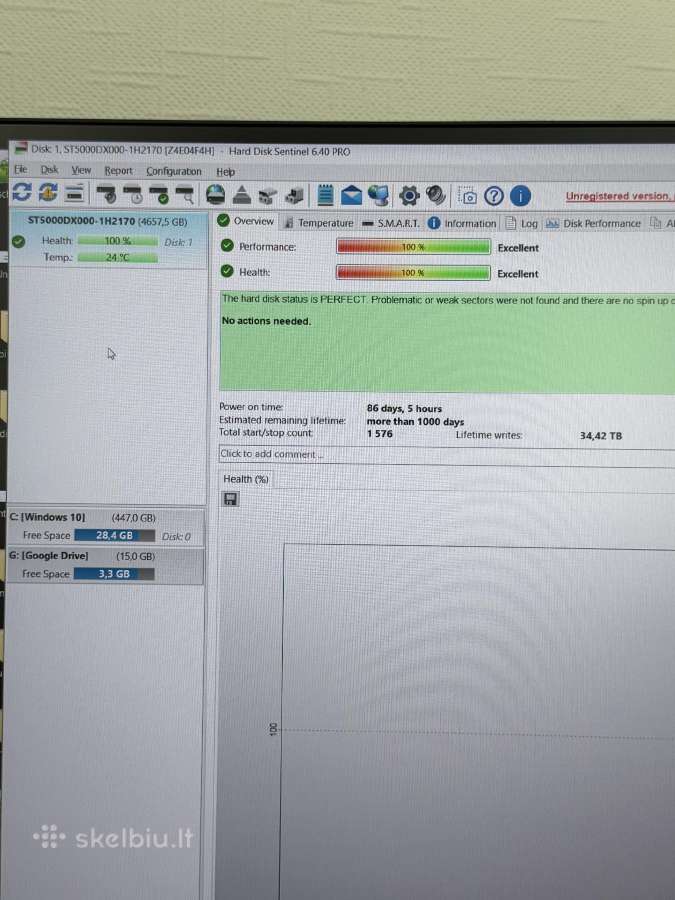Screen dimensions: 675x900
Task: Click the 'Excellent' label beside Health
Action: click(x=518, y=274)
